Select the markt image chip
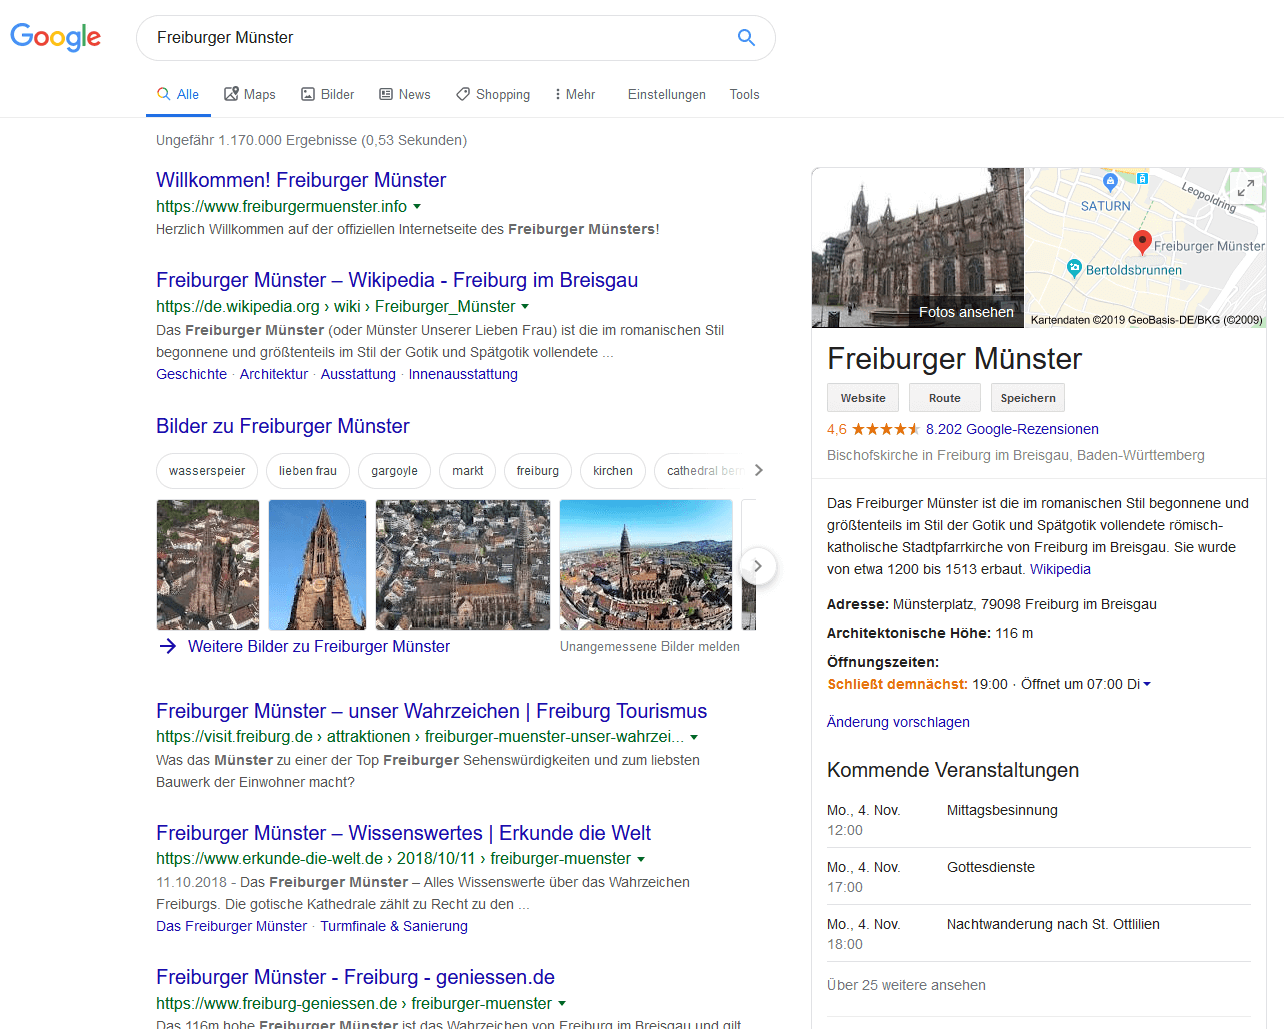This screenshot has height=1029, width=1284. tap(467, 471)
